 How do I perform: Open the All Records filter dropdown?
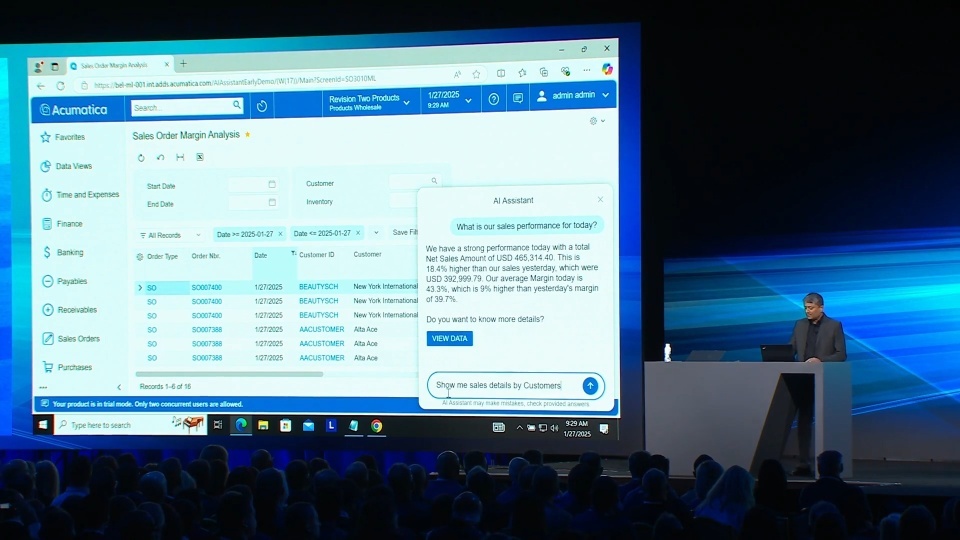pos(168,236)
